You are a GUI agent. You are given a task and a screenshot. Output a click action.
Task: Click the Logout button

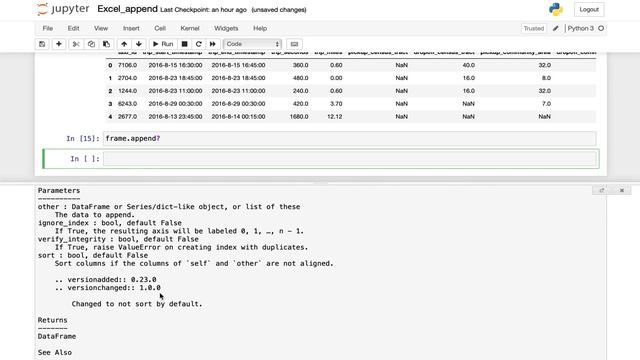(589, 9)
